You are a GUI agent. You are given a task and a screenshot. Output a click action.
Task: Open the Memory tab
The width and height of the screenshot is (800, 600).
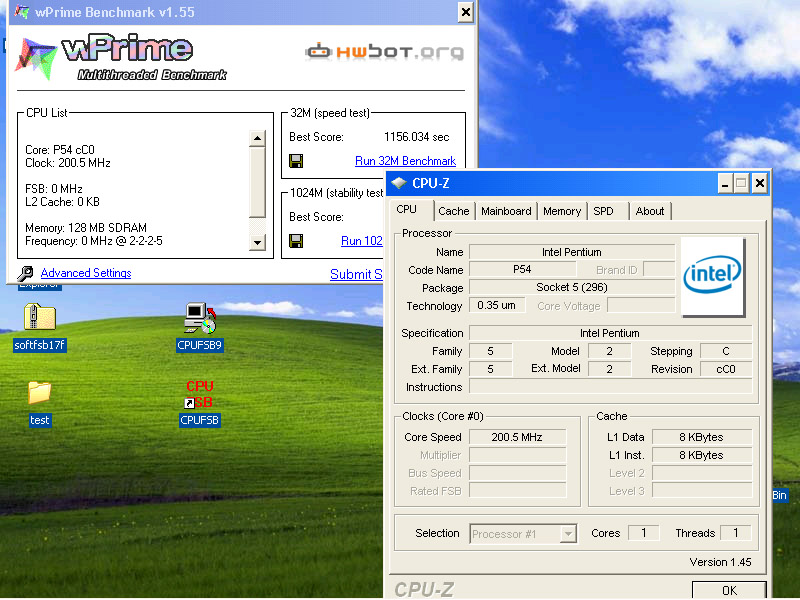pyautogui.click(x=562, y=211)
